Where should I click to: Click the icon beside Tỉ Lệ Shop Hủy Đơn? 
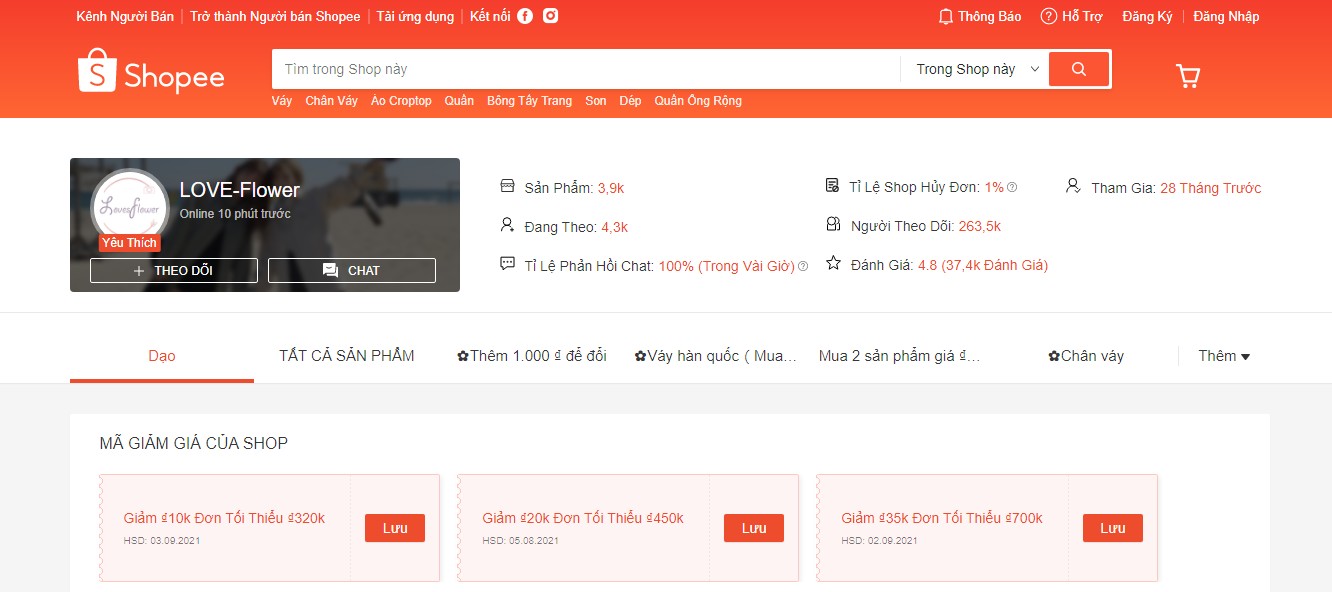832,186
